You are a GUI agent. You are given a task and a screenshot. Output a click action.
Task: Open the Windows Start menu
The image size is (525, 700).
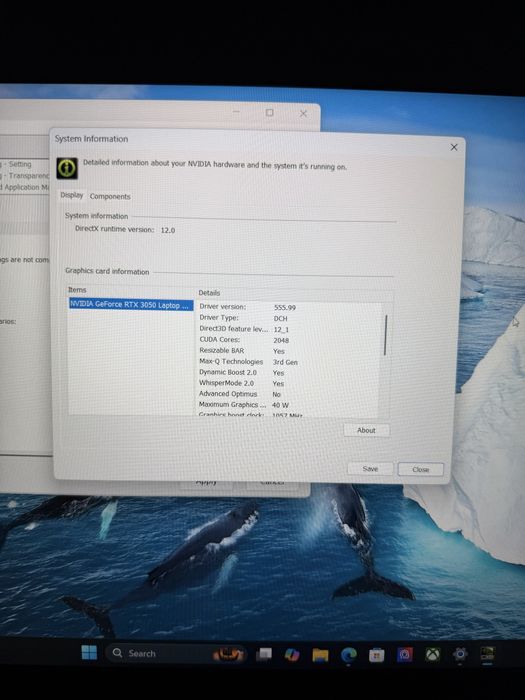(89, 652)
